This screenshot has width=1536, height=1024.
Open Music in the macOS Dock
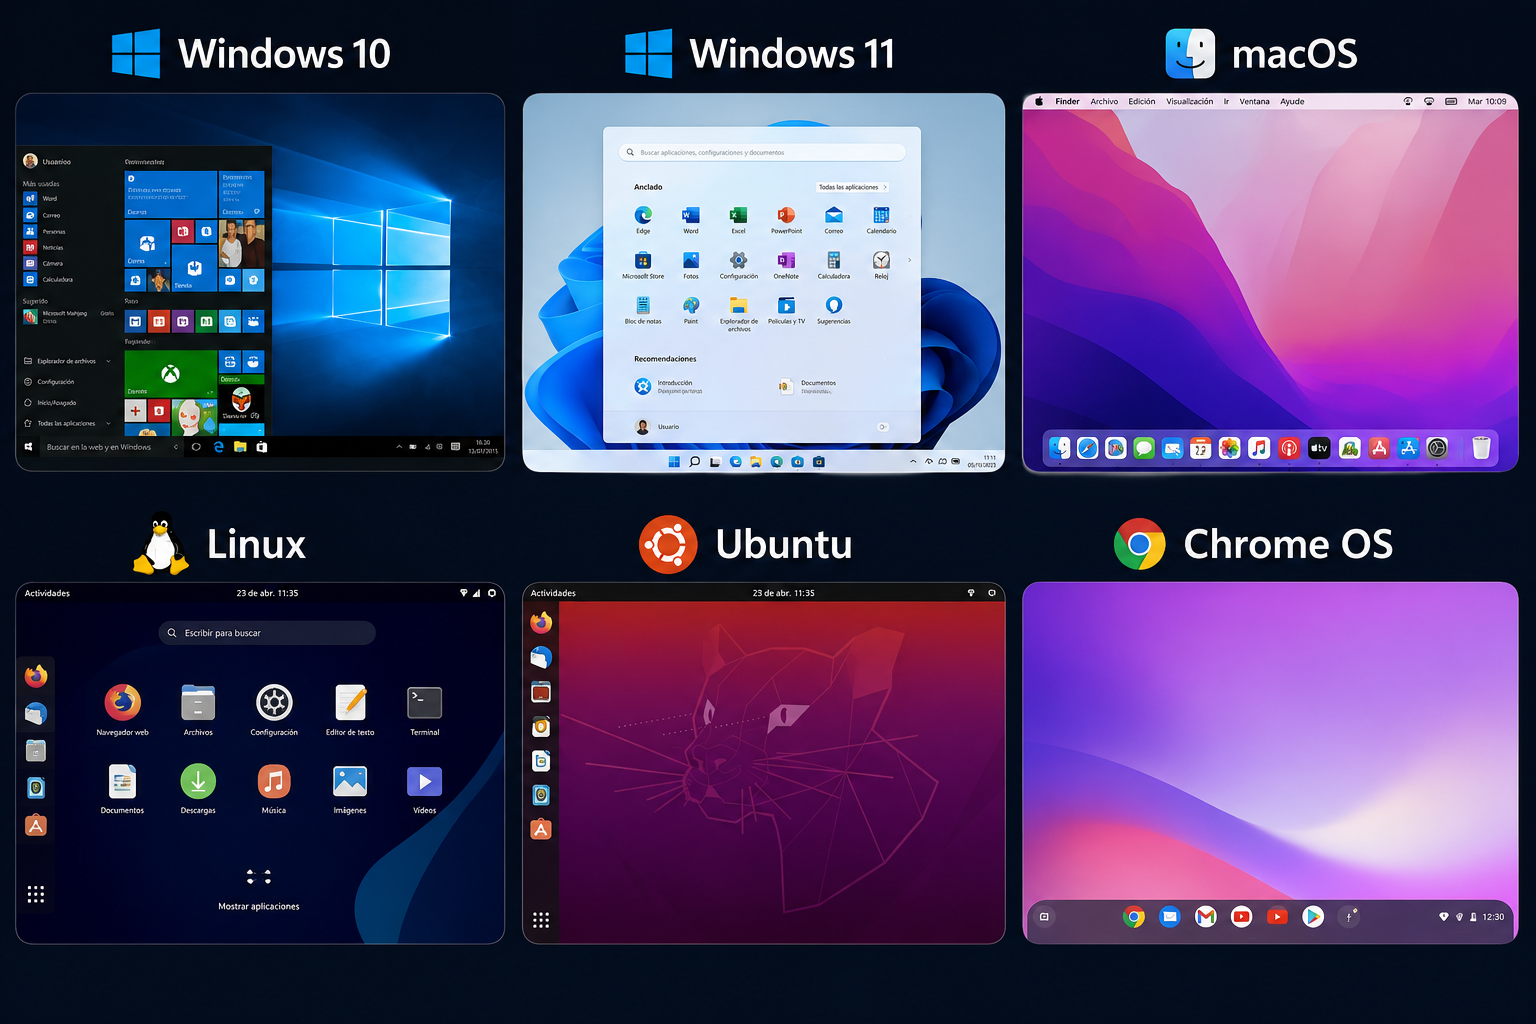tap(1259, 448)
